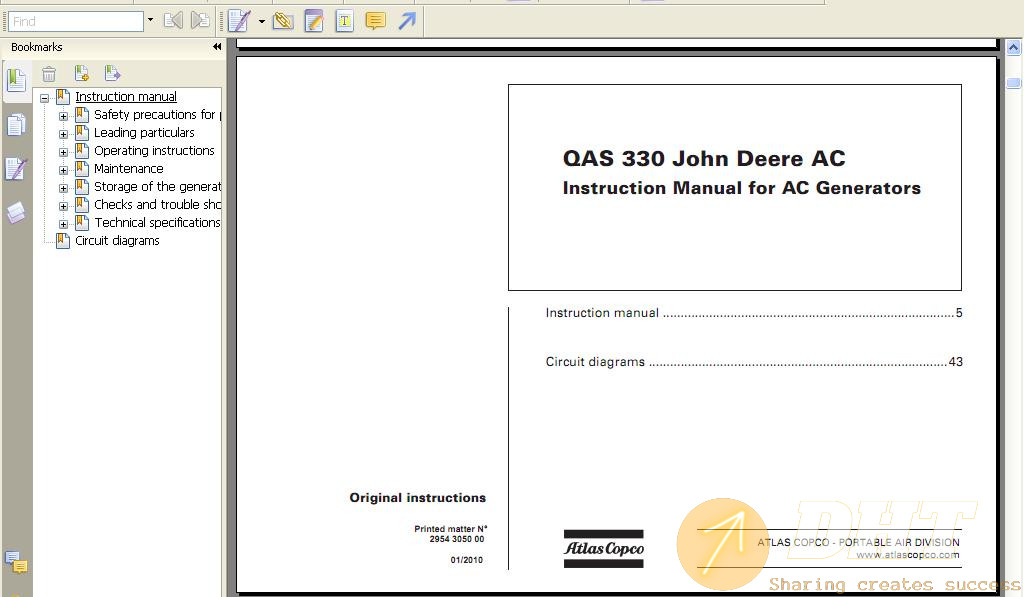Go to Maintenance bookmark
1024x597 pixels.
[129, 169]
